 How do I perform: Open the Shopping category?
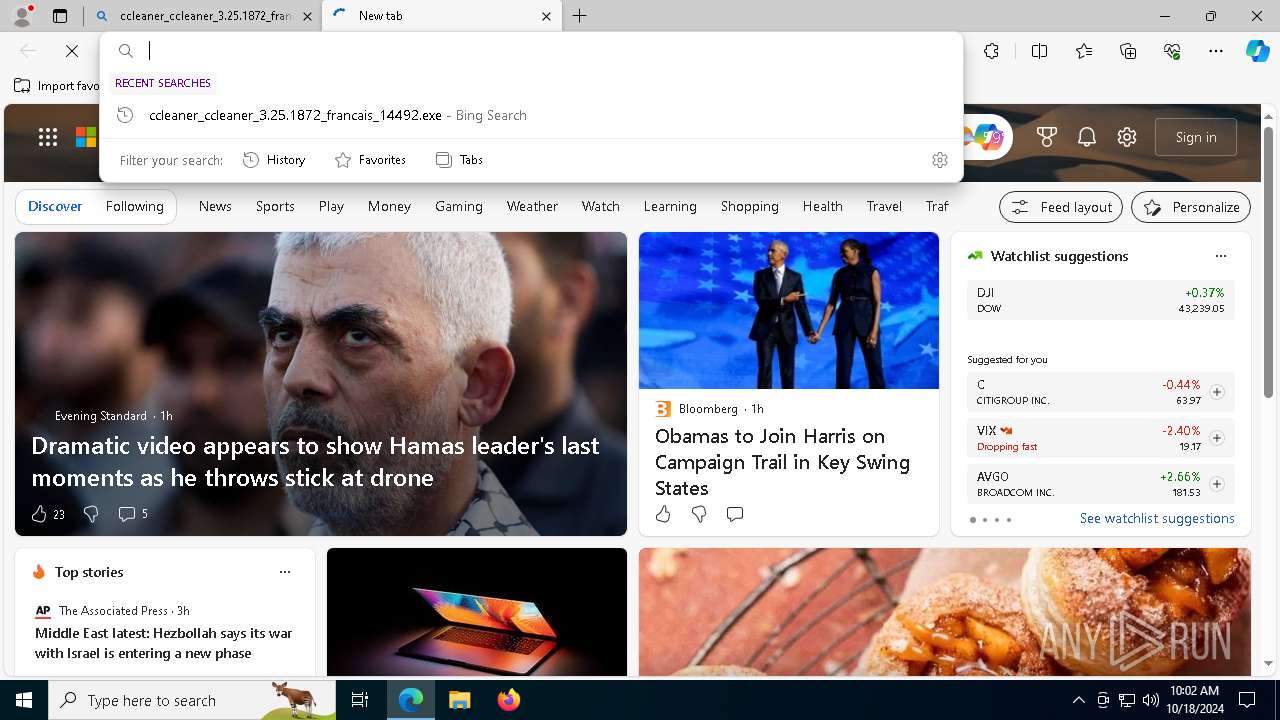click(750, 206)
